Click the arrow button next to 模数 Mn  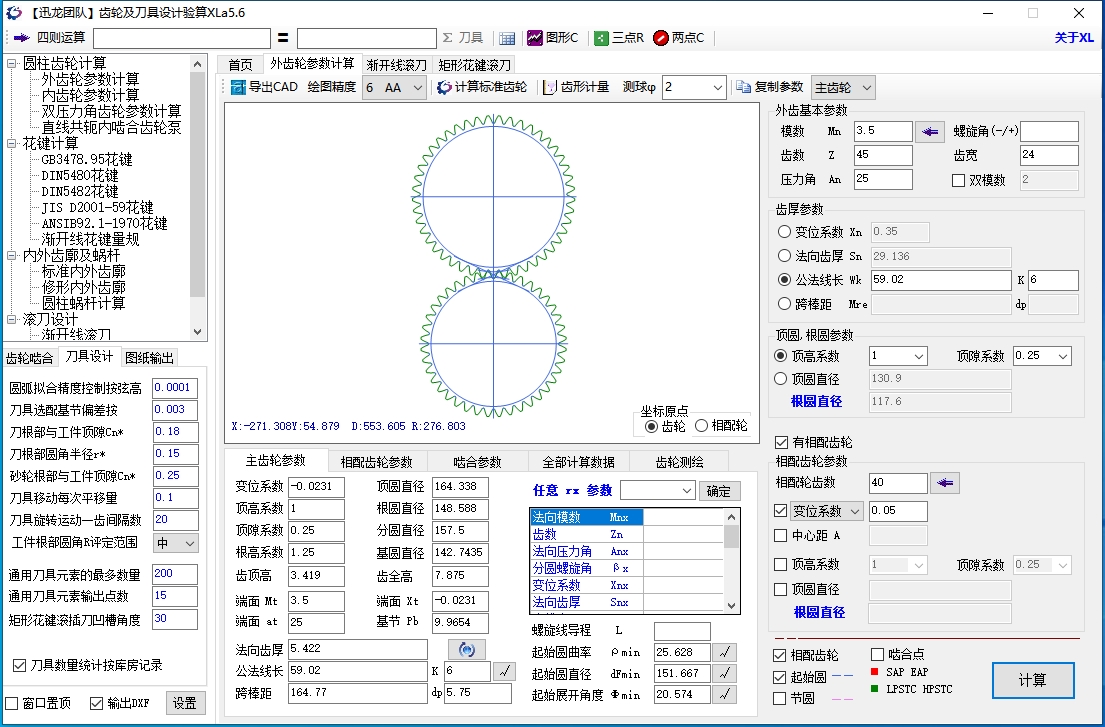930,132
